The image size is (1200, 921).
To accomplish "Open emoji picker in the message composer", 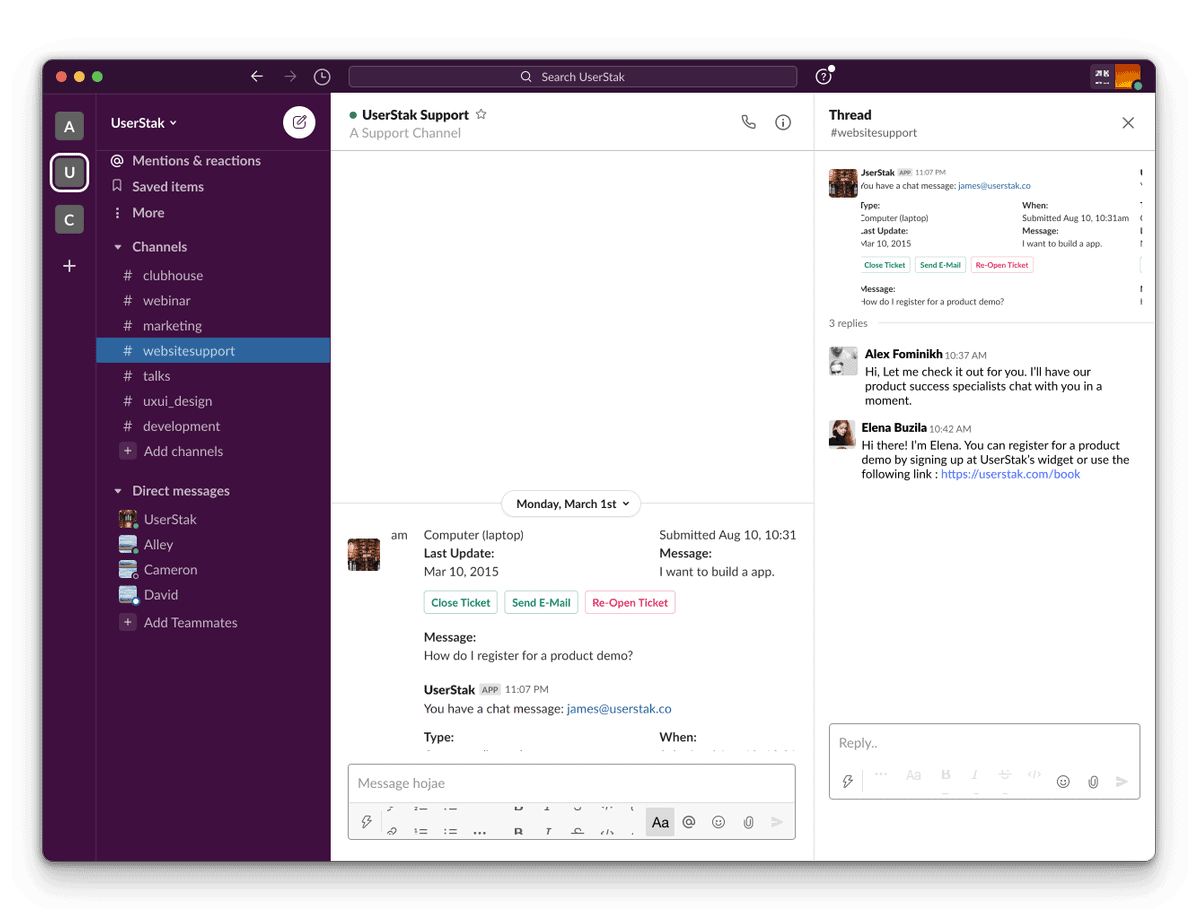I will click(718, 822).
